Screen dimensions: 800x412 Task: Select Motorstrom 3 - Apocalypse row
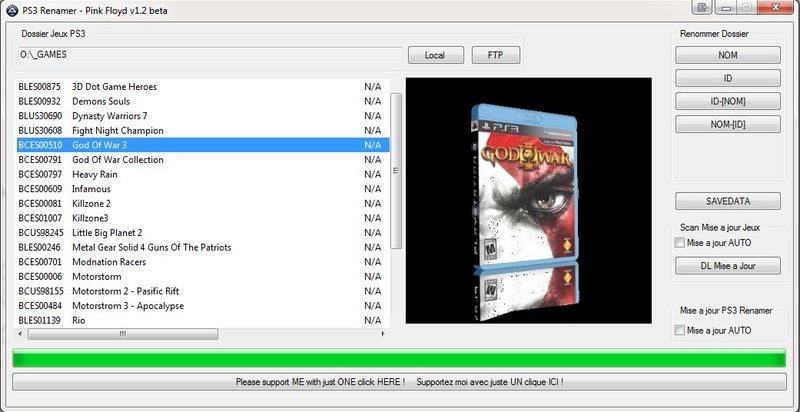click(x=203, y=306)
